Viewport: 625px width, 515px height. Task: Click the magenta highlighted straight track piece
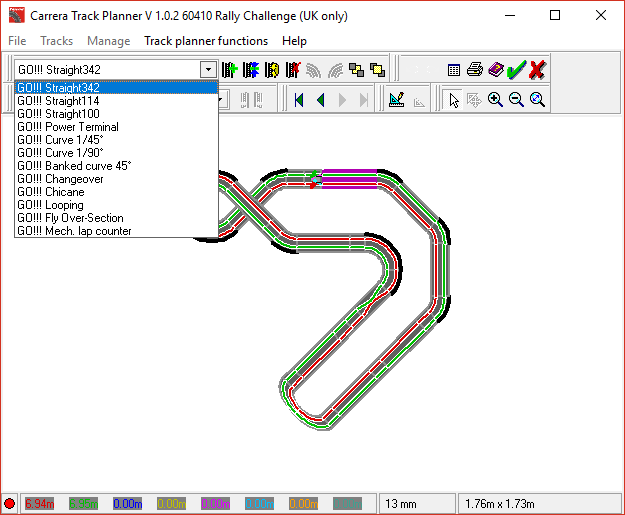pos(350,179)
